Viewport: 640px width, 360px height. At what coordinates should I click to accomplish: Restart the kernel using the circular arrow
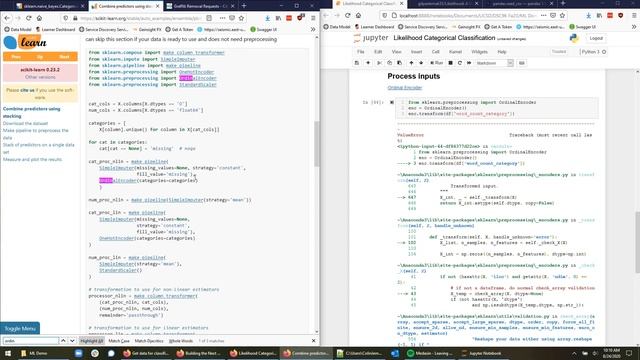[x=460, y=63]
